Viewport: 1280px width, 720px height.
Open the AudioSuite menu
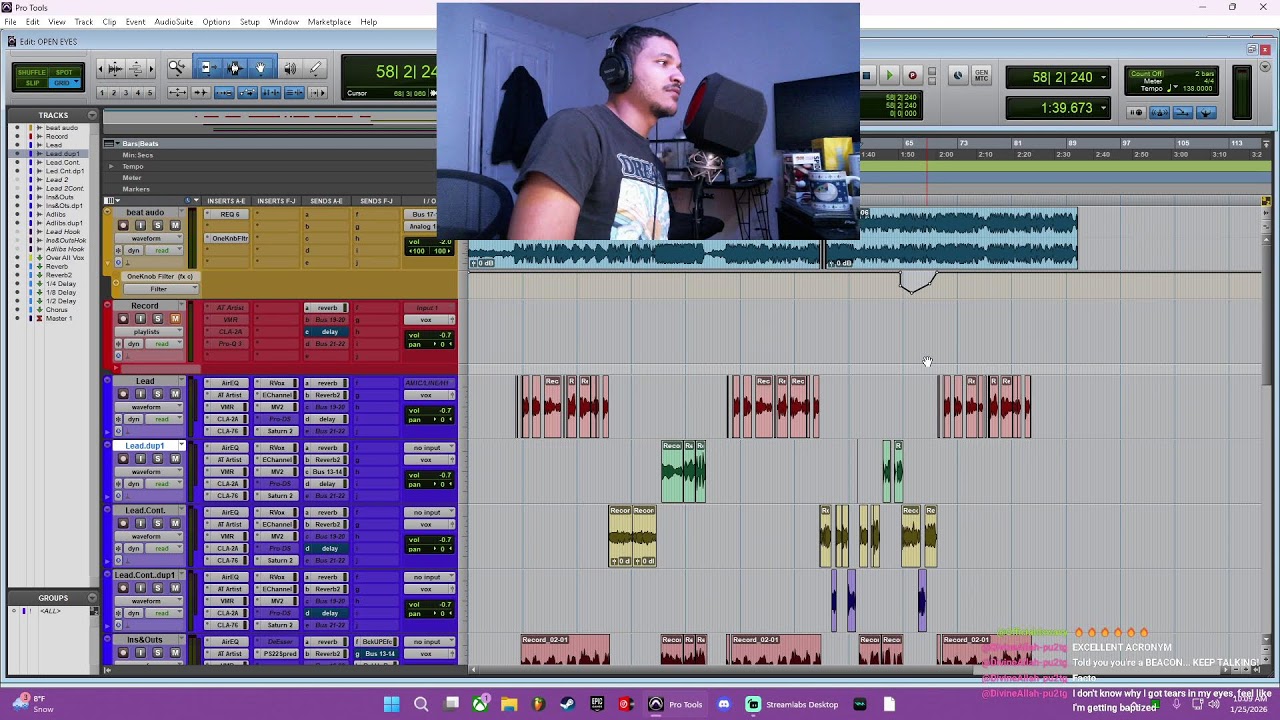click(174, 22)
